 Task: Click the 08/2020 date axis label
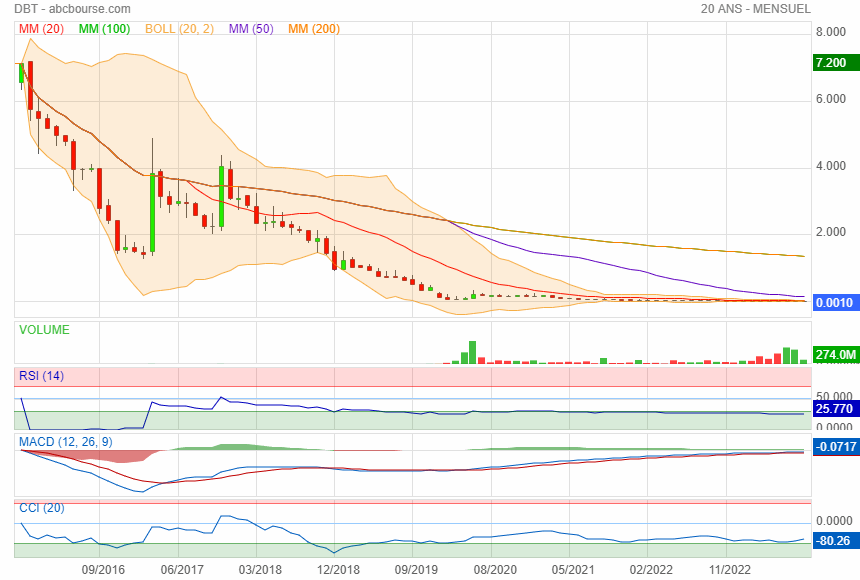coord(495,570)
